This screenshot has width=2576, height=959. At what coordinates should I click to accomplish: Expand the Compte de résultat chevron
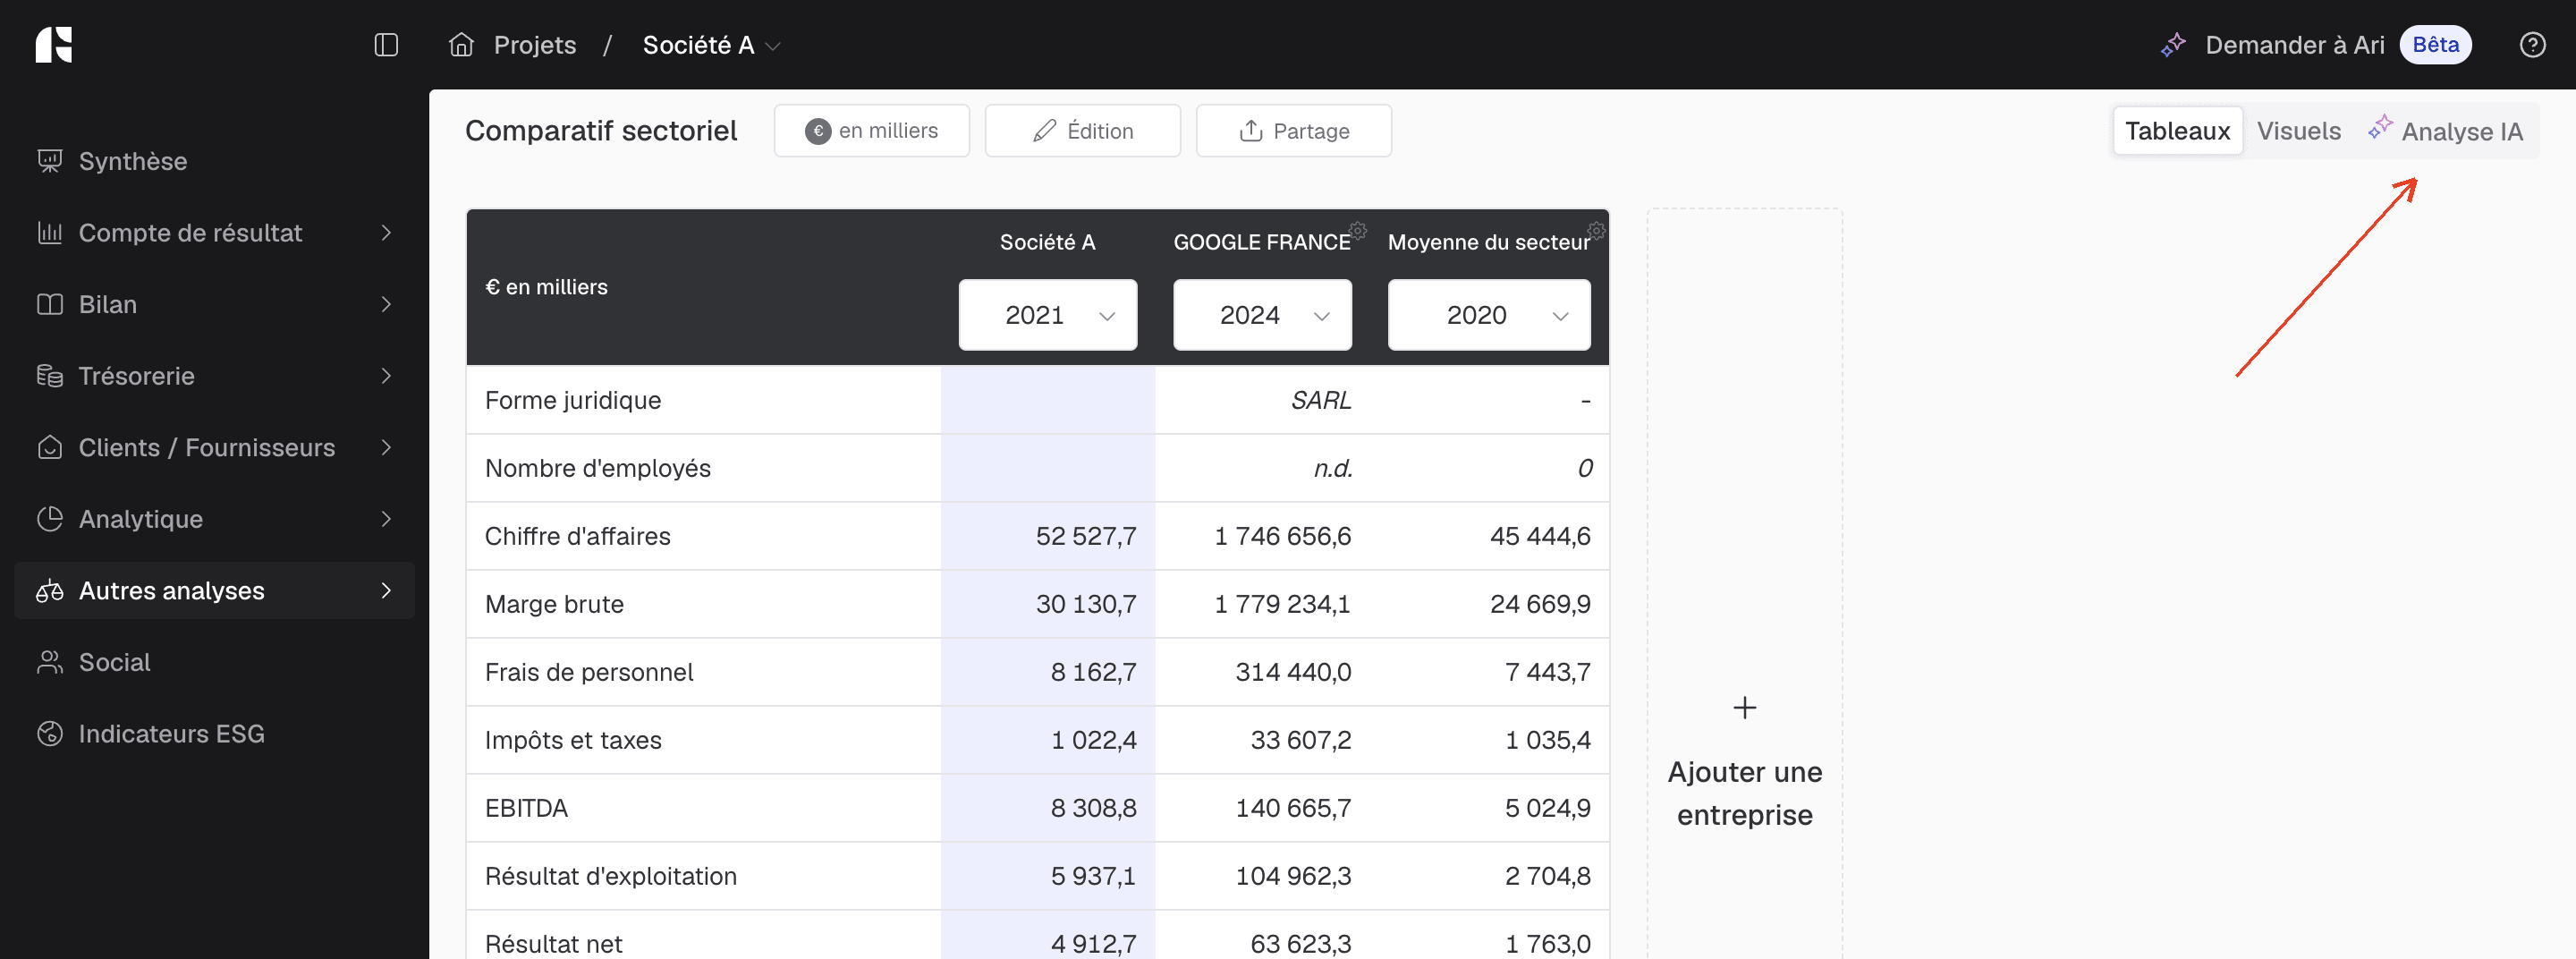386,233
